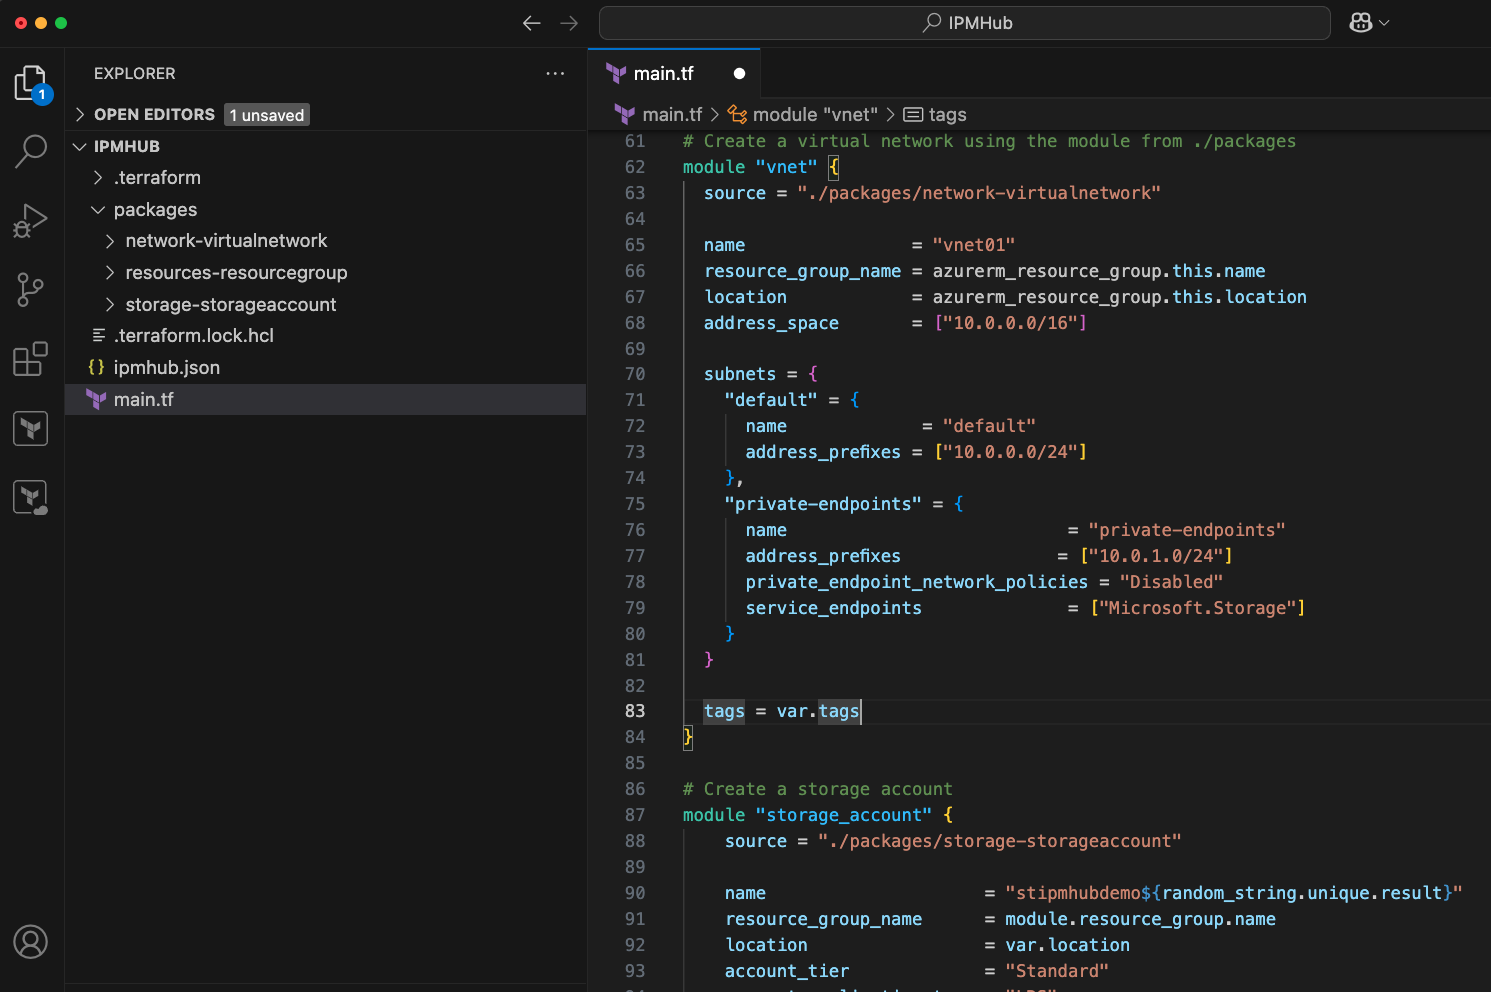Click module "vnet" breadcrumb segment
Viewport: 1491px width, 992px height.
click(x=815, y=115)
